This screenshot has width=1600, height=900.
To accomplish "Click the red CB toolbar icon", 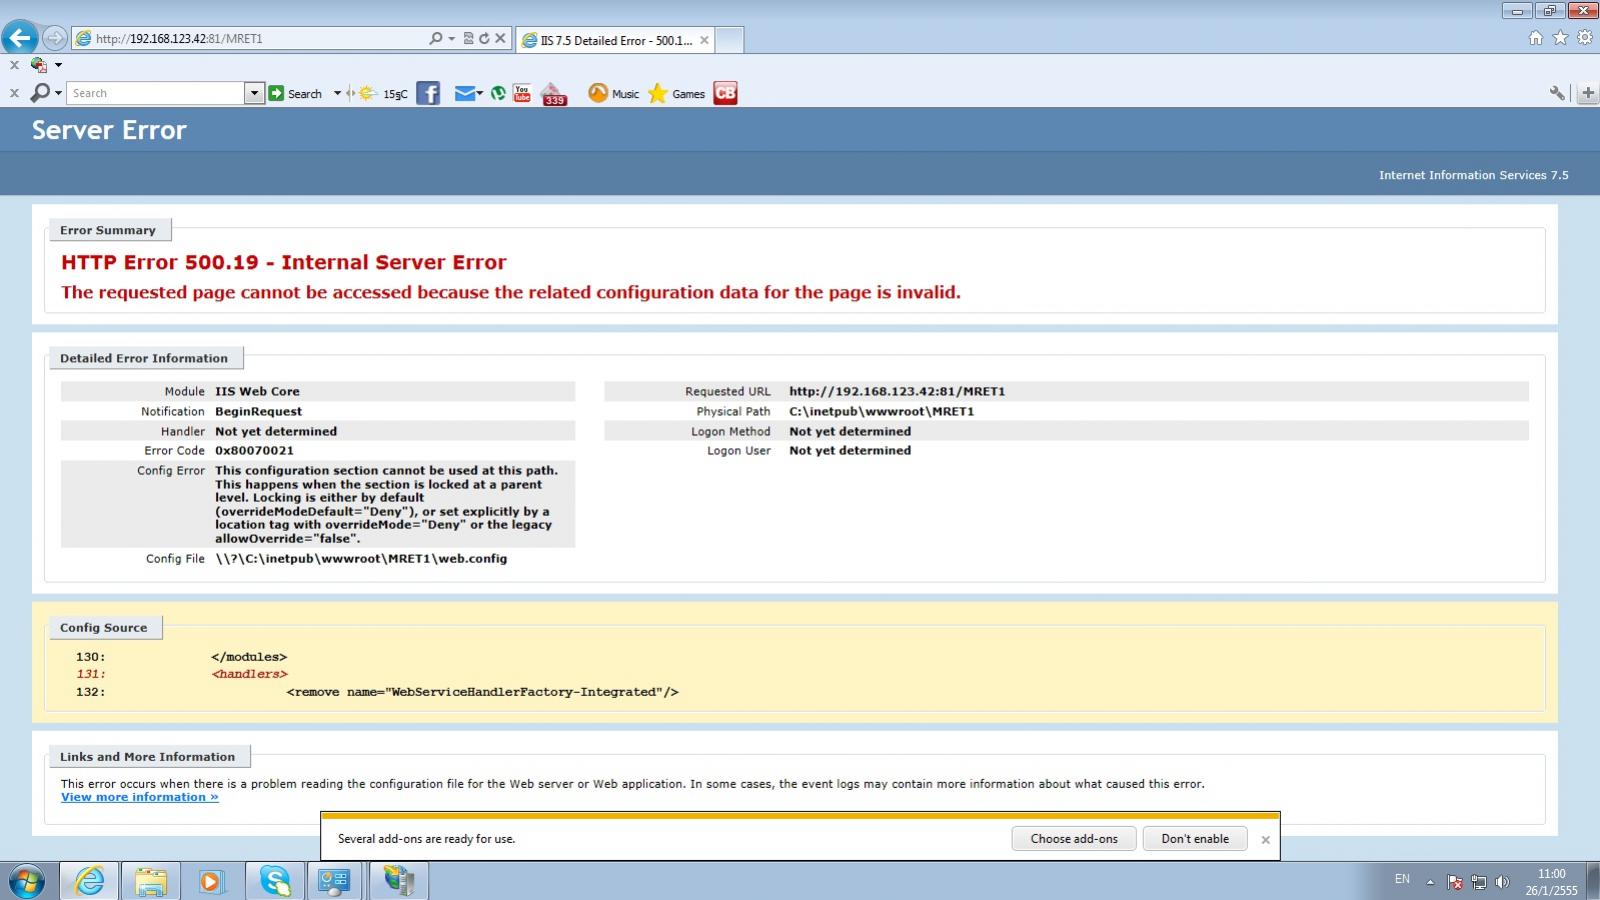I will pyautogui.click(x=725, y=93).
